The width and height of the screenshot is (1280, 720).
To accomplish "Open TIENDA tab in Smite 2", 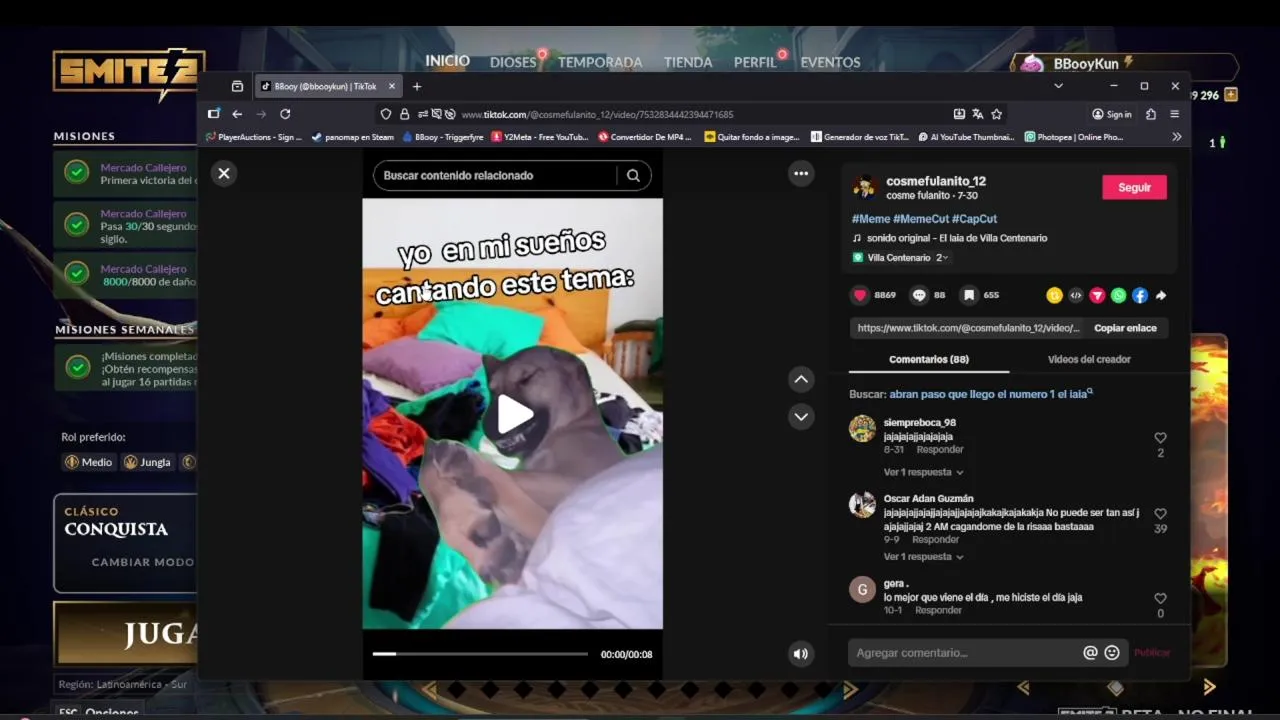I will [x=688, y=62].
